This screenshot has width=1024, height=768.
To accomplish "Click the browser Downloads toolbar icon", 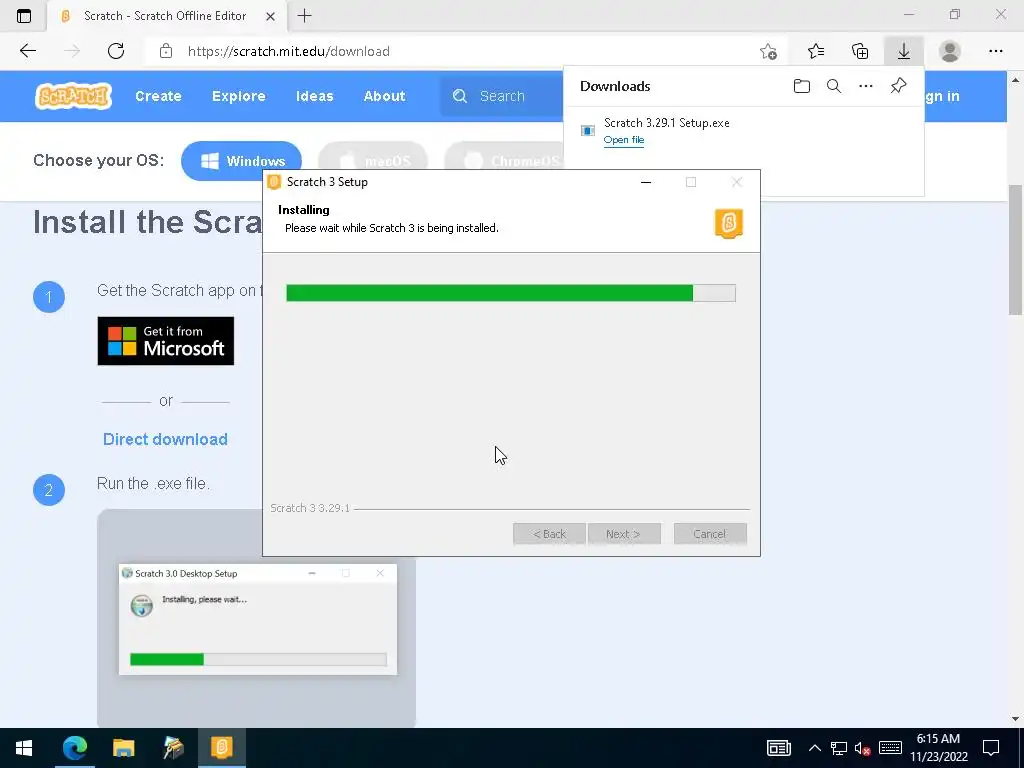I will [903, 51].
